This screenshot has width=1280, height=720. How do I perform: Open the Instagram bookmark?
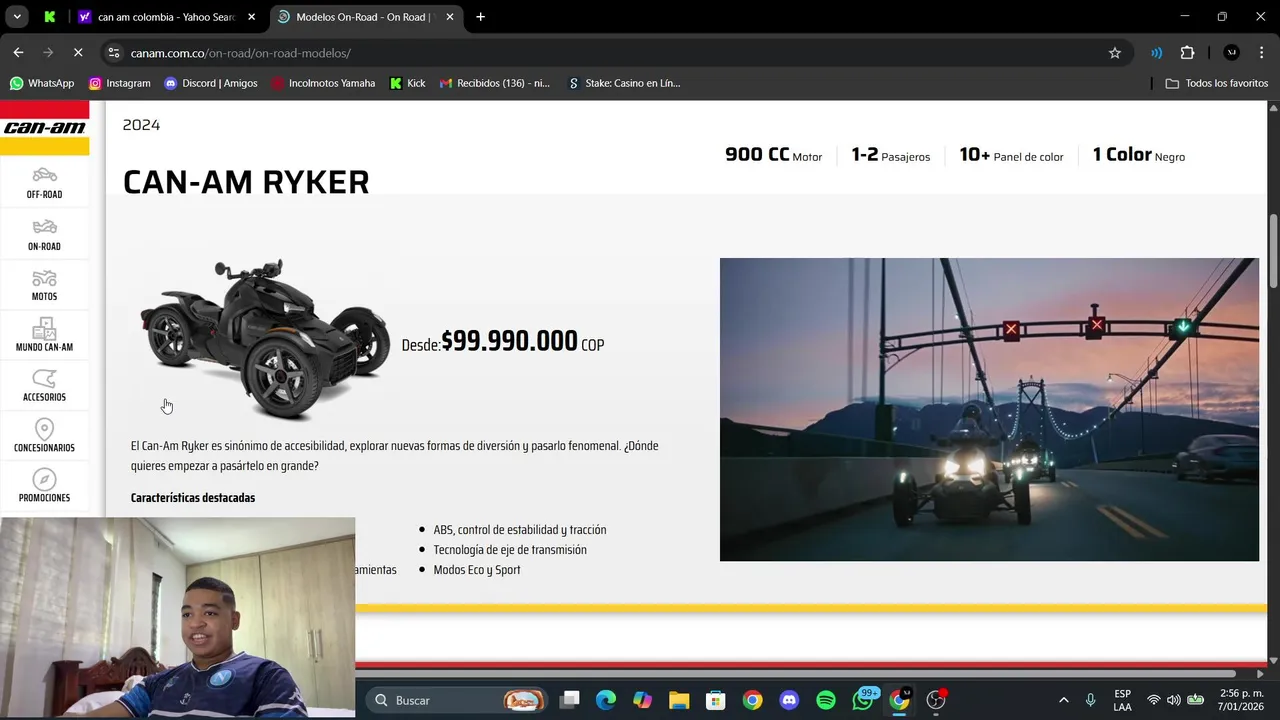[119, 83]
